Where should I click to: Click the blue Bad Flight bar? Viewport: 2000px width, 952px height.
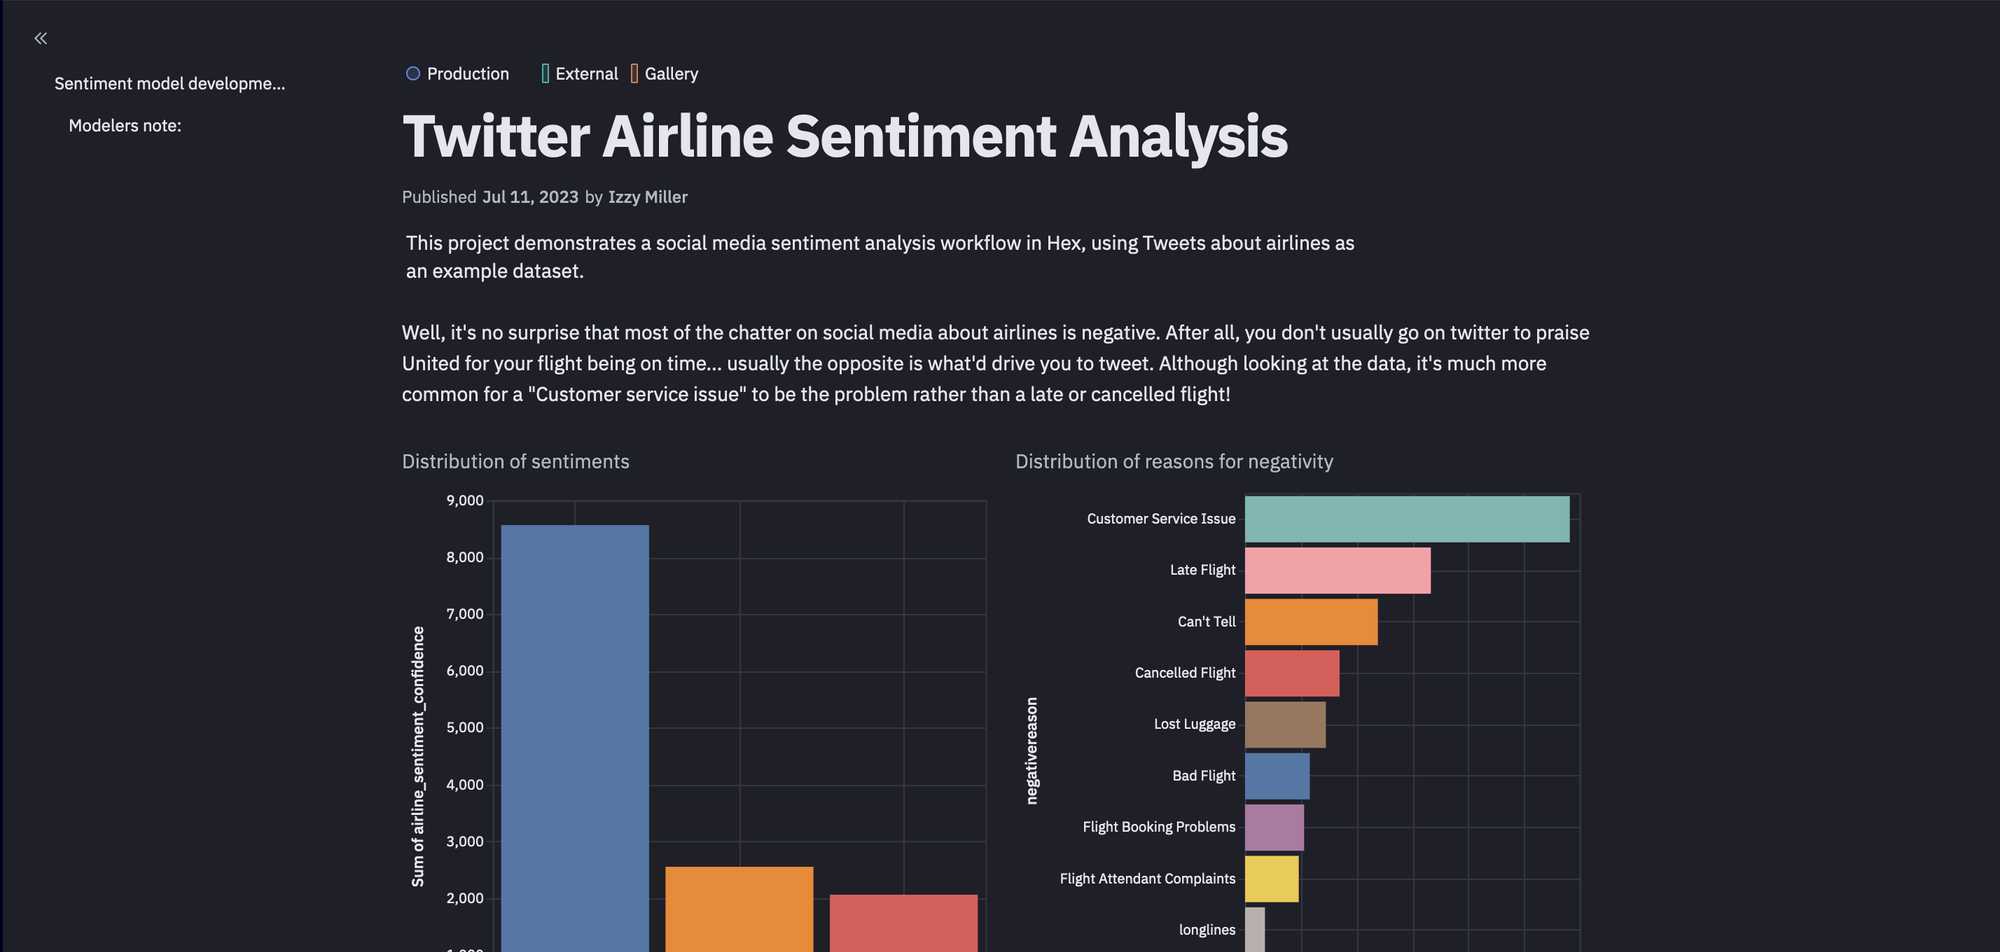pos(1277,776)
